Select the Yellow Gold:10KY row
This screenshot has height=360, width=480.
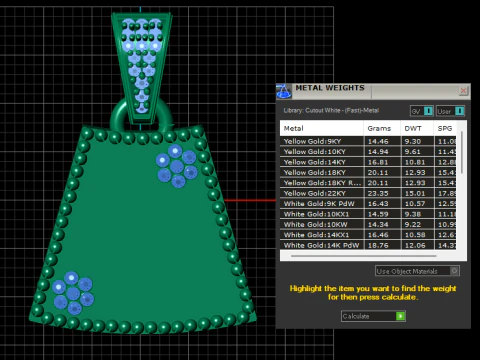tap(368, 152)
